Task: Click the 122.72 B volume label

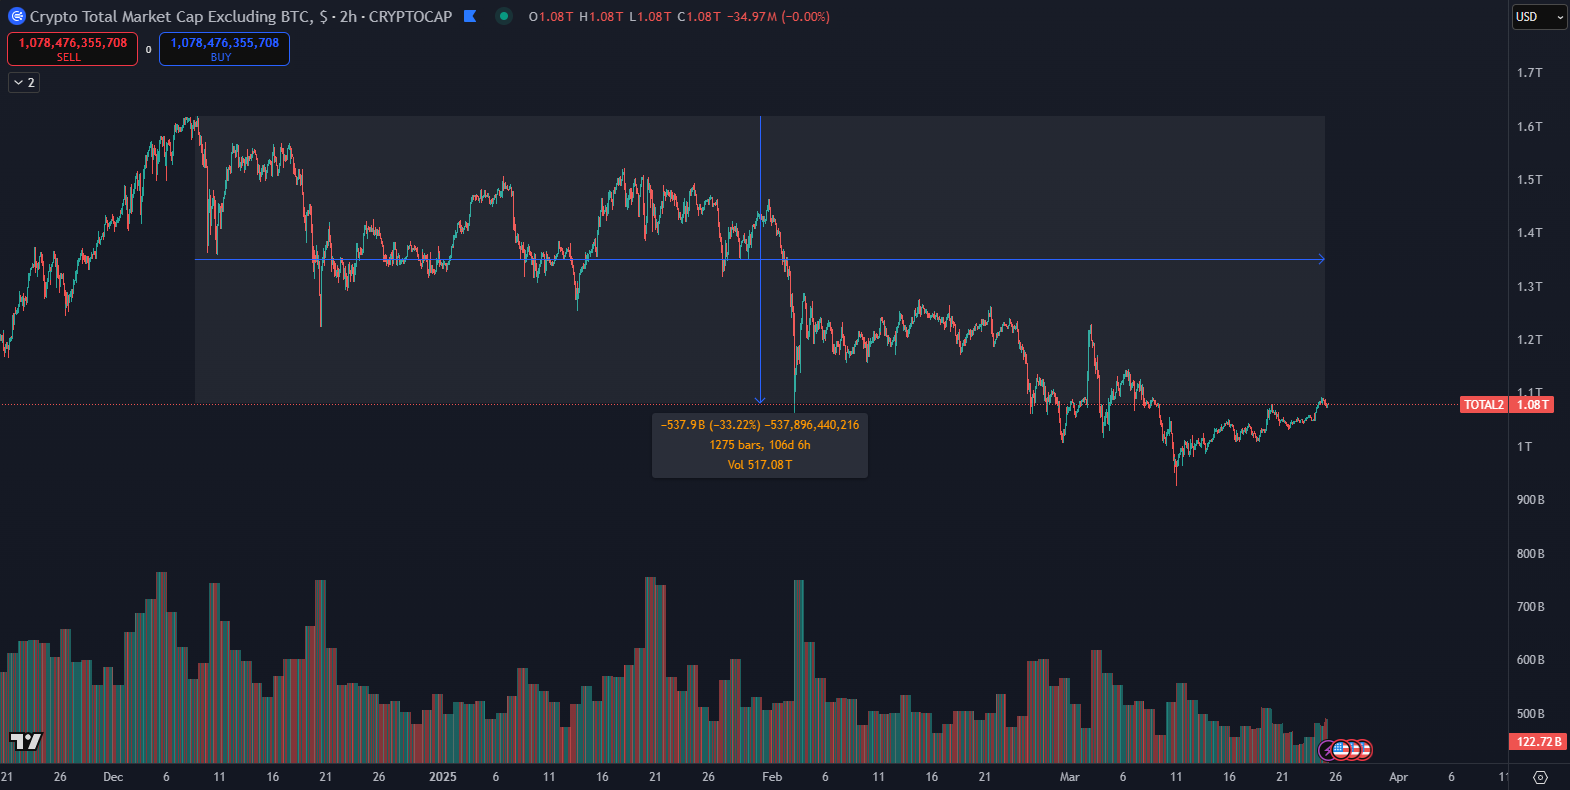Action: pyautogui.click(x=1538, y=742)
